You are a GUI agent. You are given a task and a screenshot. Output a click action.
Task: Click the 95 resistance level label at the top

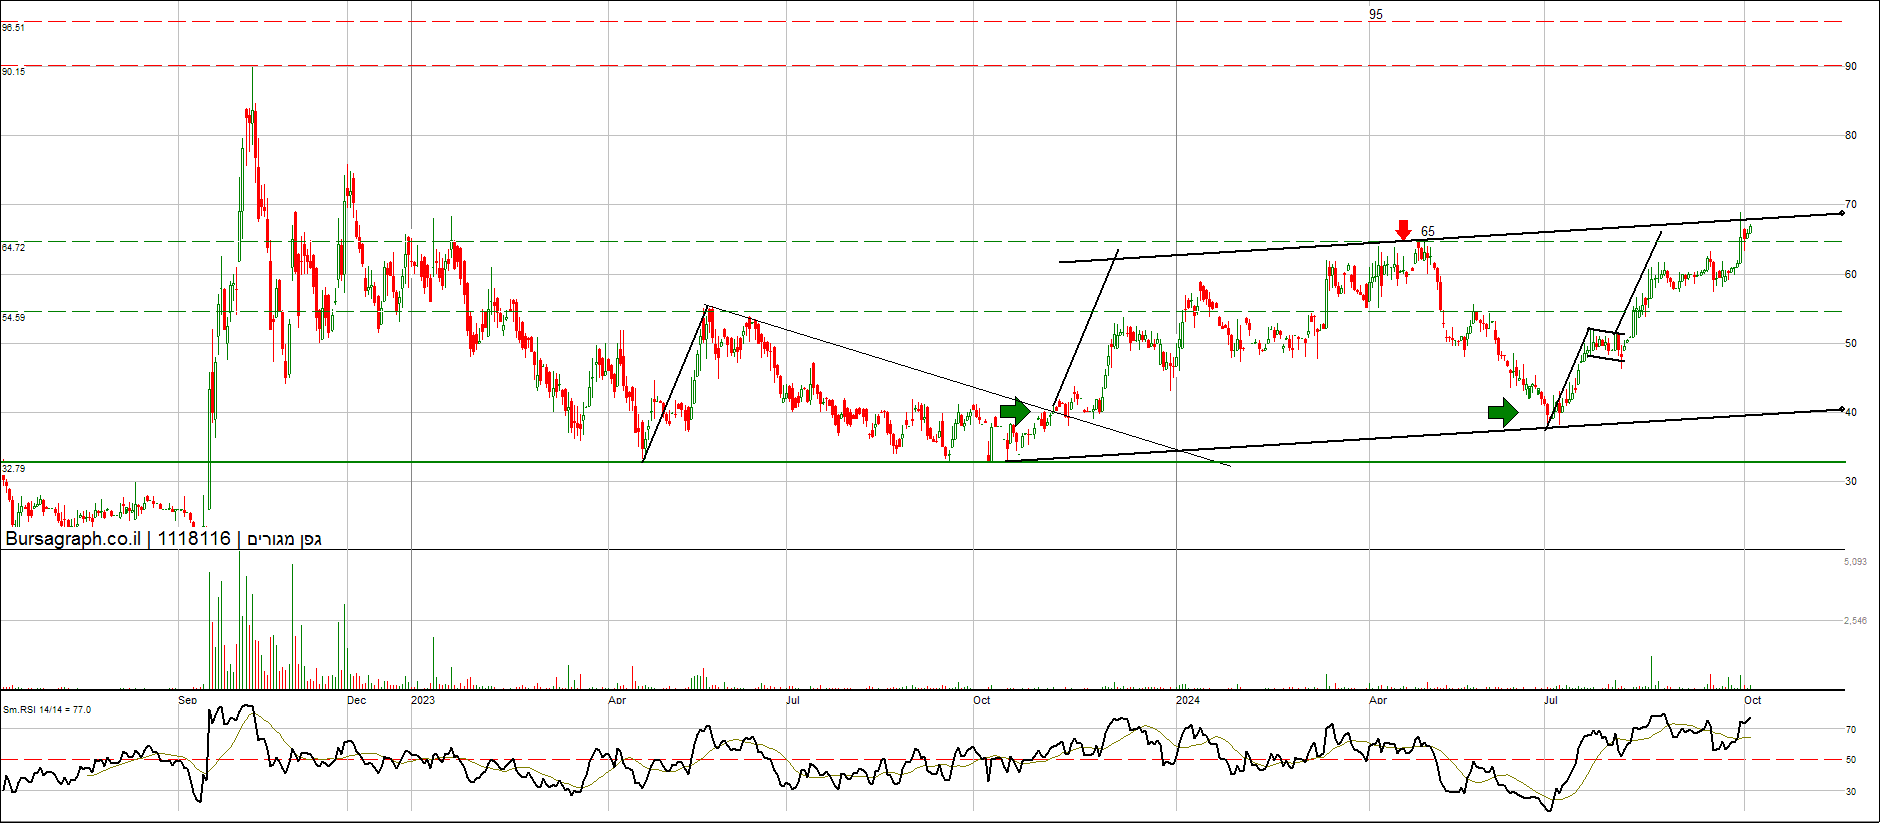pyautogui.click(x=1376, y=14)
